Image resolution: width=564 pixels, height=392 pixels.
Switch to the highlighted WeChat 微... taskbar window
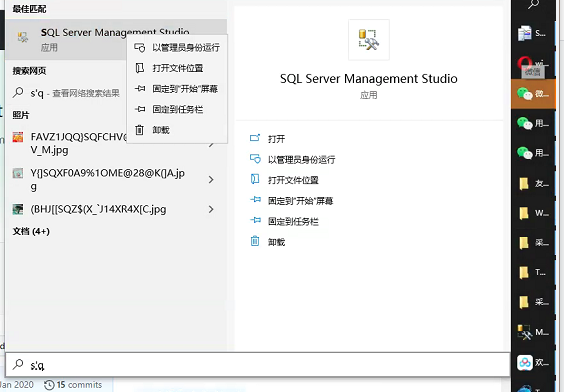click(x=533, y=94)
